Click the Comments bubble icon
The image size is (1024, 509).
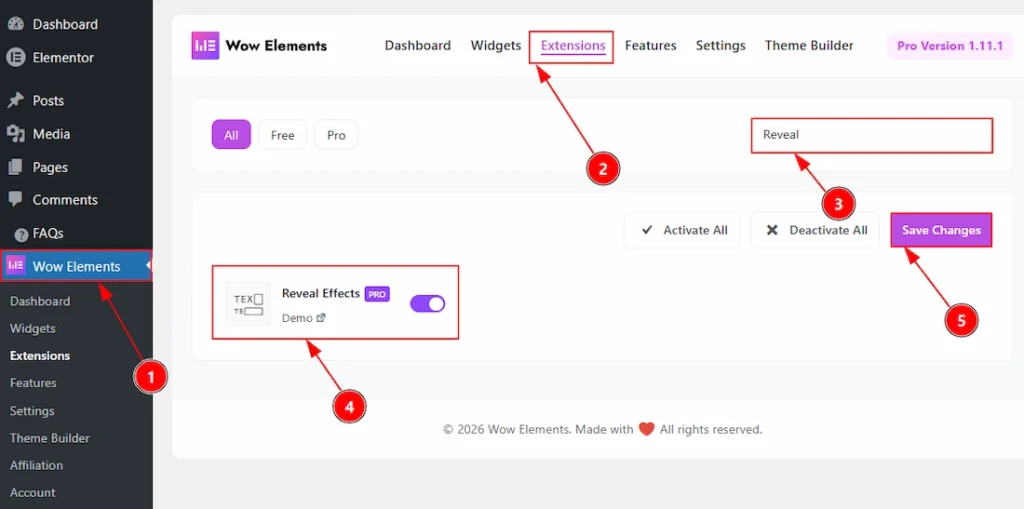[x=16, y=200]
